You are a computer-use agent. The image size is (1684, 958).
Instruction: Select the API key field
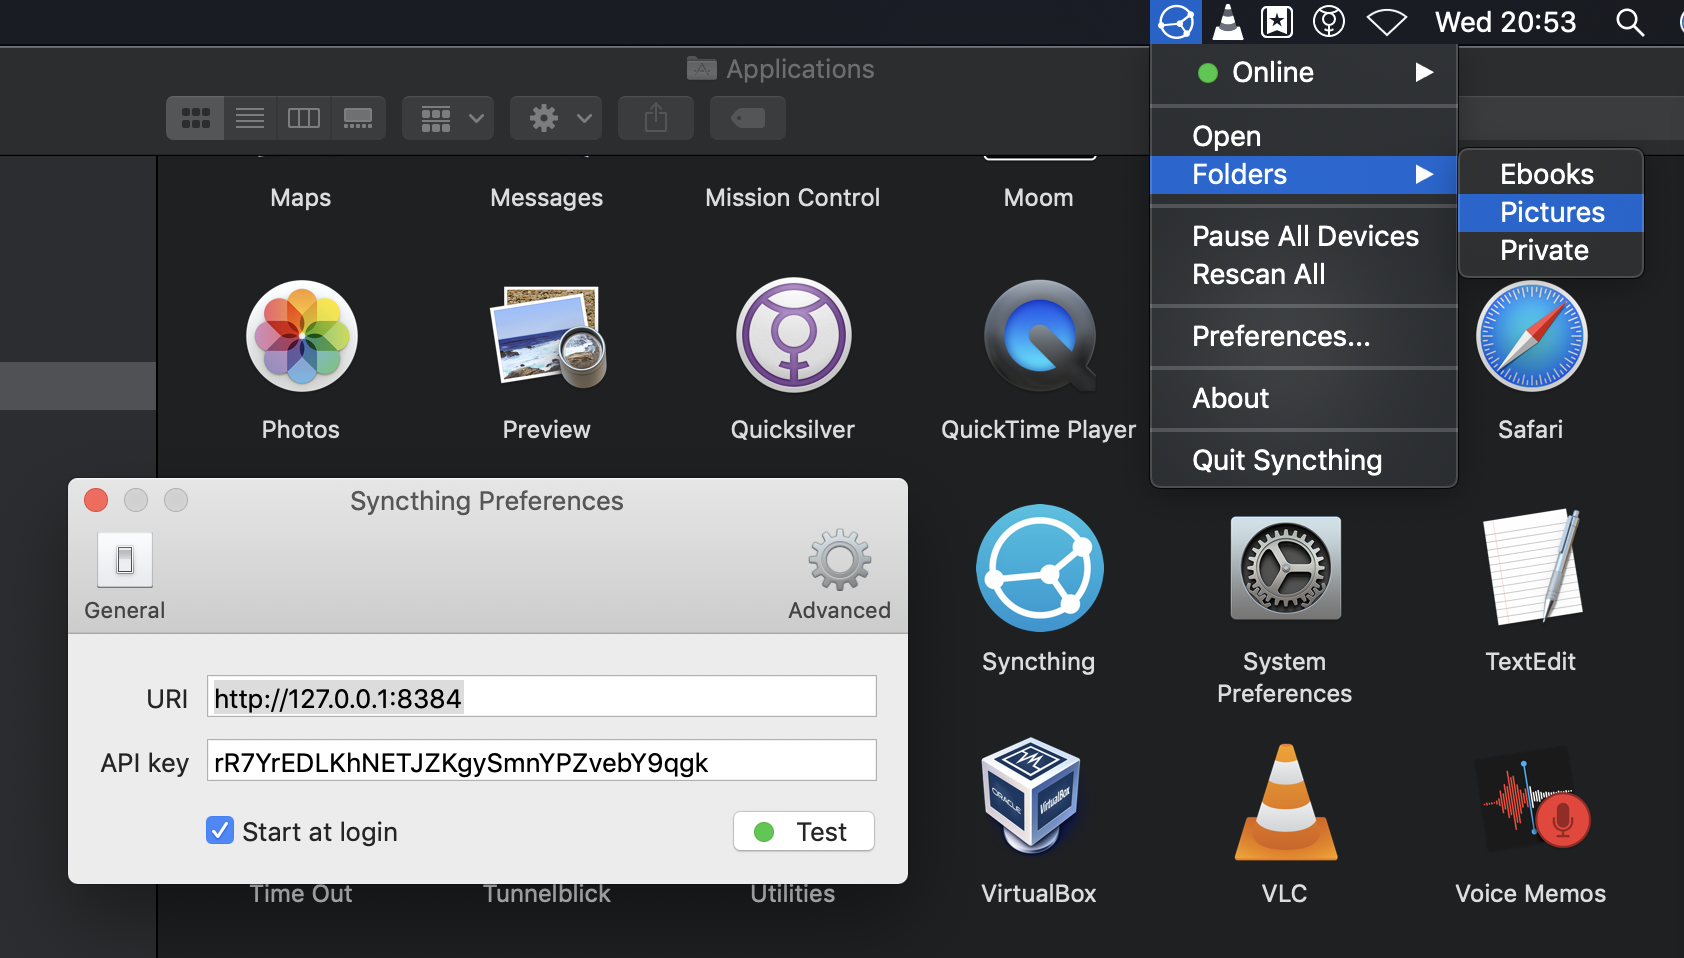pyautogui.click(x=540, y=761)
